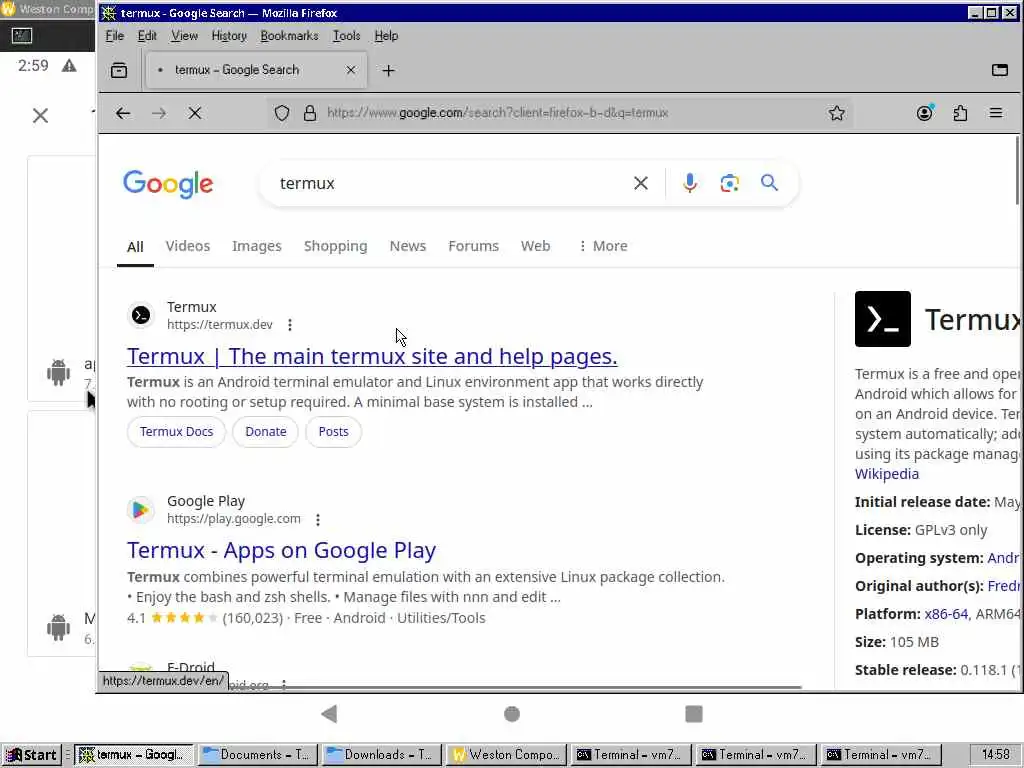Click the Termux logo in knowledge panel
Viewport: 1024px width, 768px height.
point(883,319)
